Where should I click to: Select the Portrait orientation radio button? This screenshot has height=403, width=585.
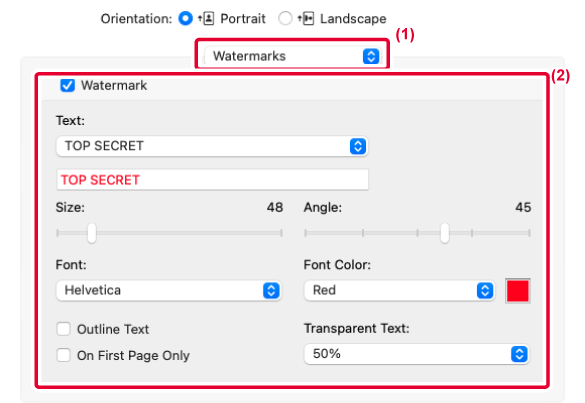[x=185, y=18]
